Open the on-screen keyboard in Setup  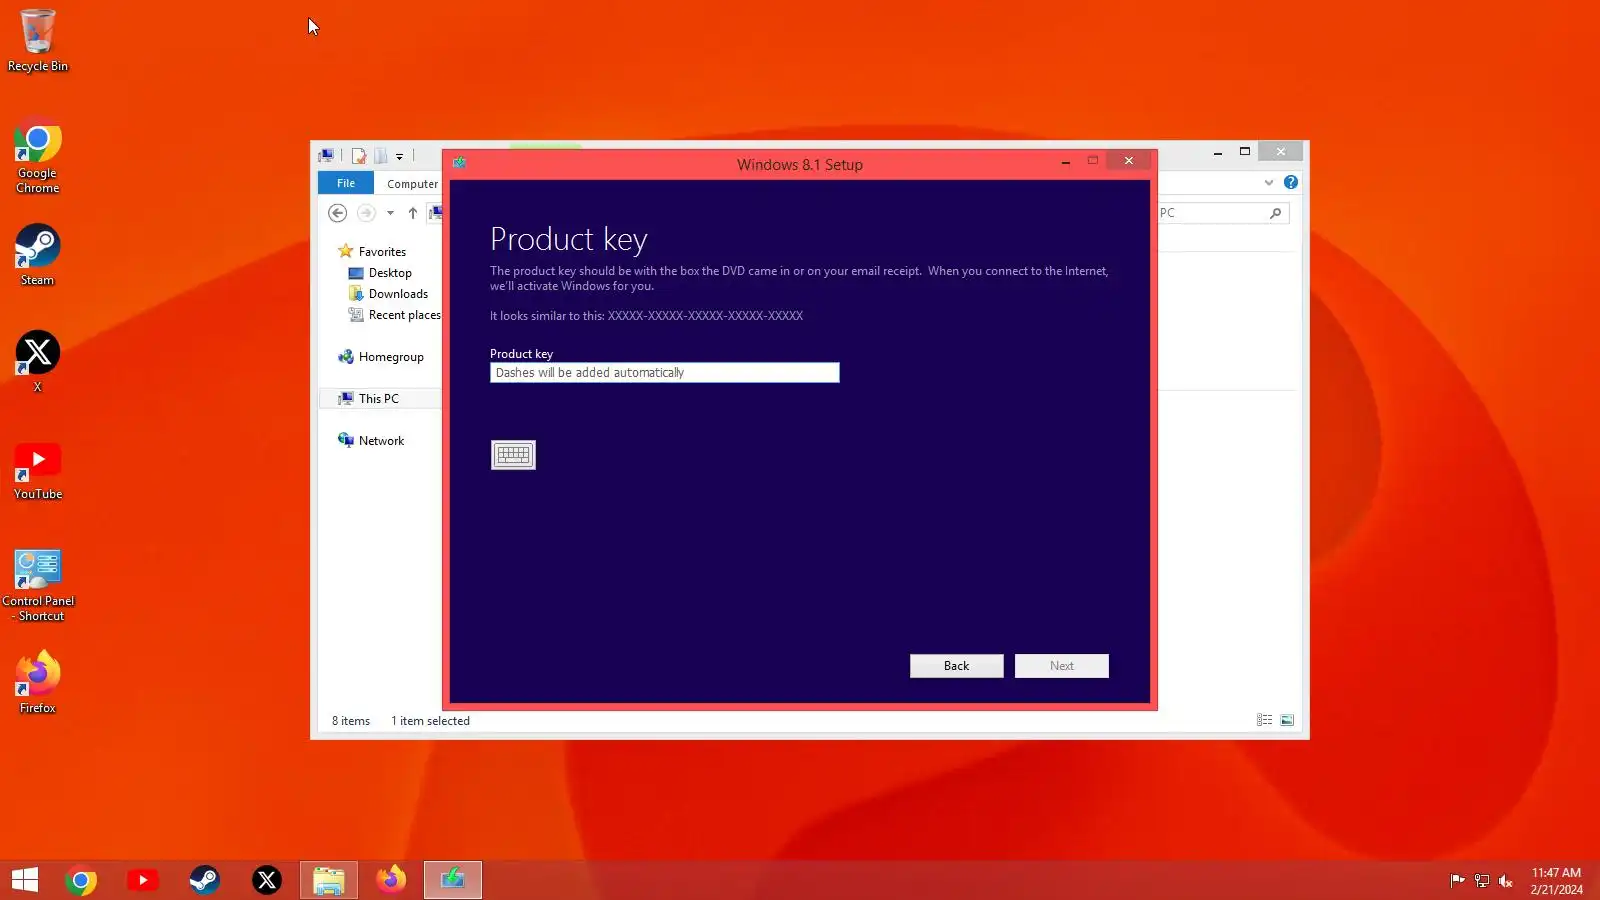point(513,455)
